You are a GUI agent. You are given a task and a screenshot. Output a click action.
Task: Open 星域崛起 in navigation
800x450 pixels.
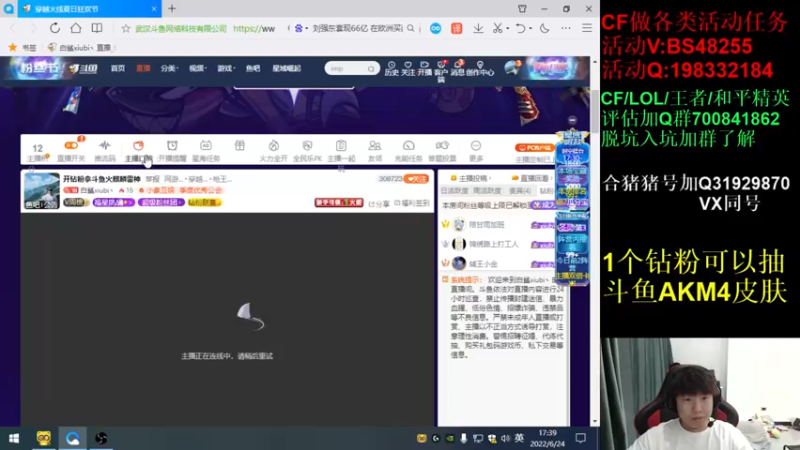286,68
